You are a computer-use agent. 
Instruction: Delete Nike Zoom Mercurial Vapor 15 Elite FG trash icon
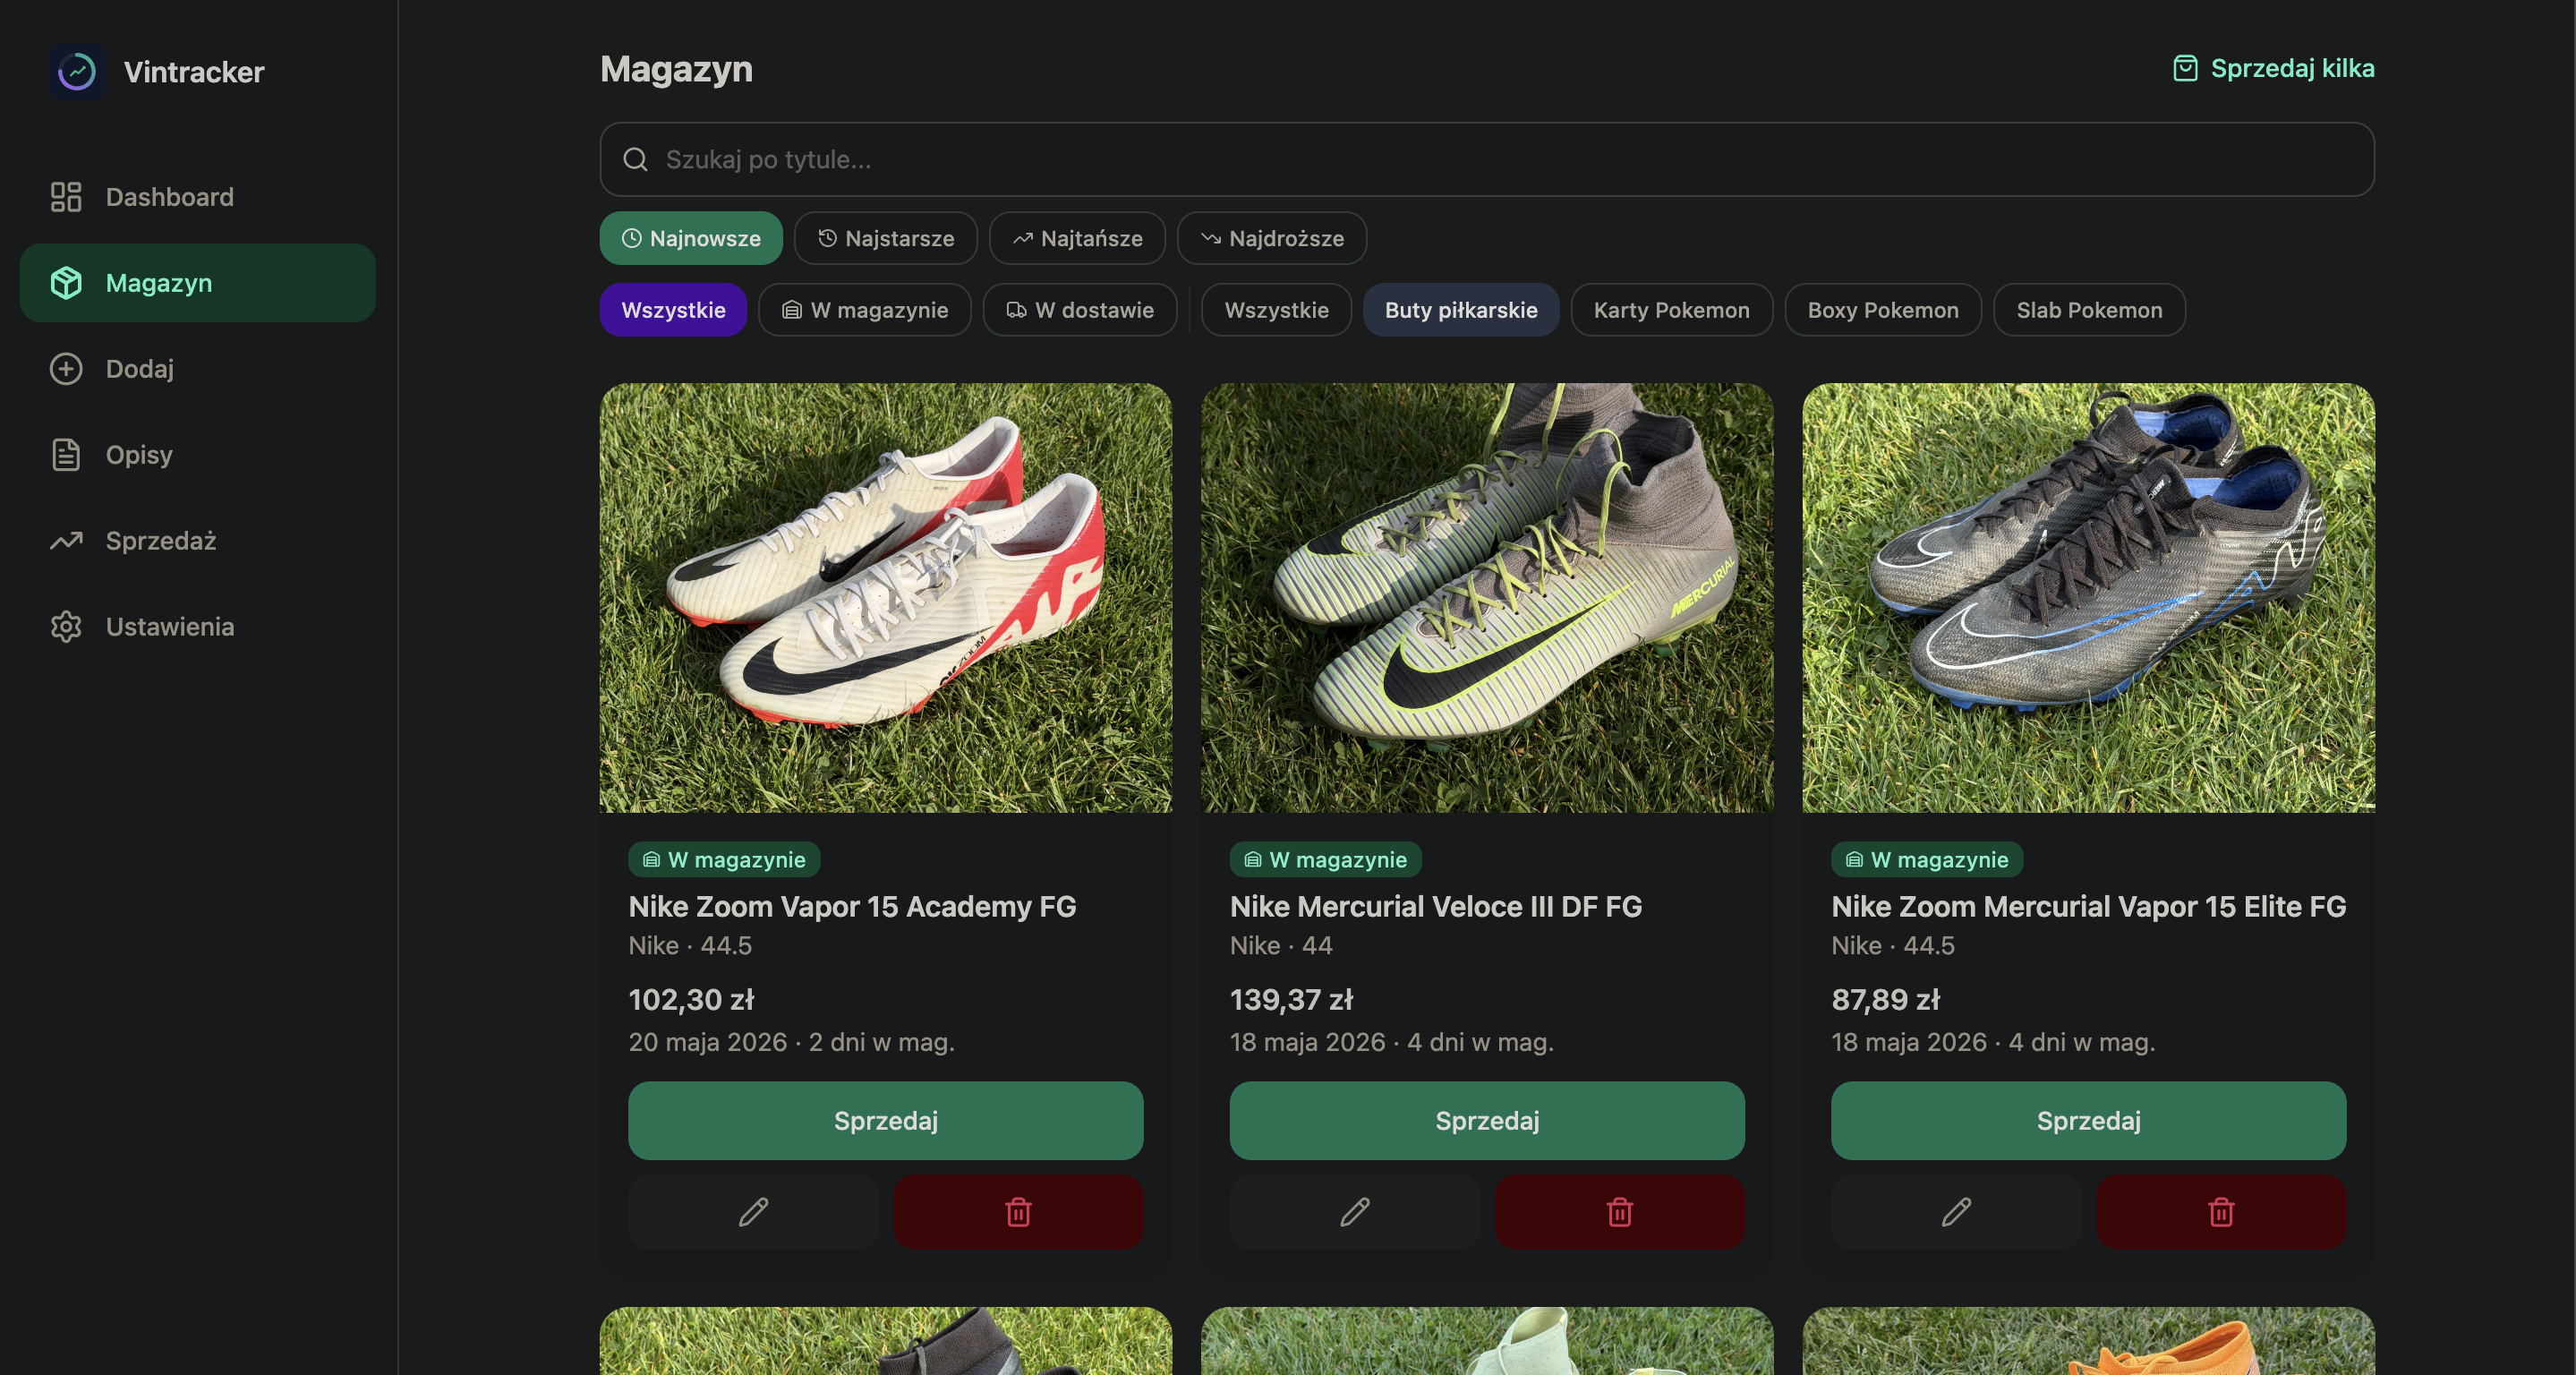click(2221, 1212)
